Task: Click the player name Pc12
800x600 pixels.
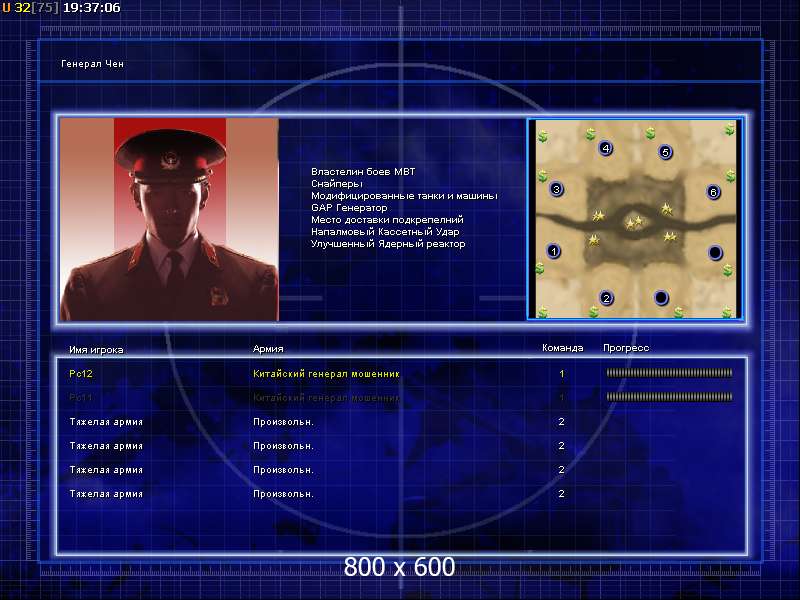Action: pos(81,373)
